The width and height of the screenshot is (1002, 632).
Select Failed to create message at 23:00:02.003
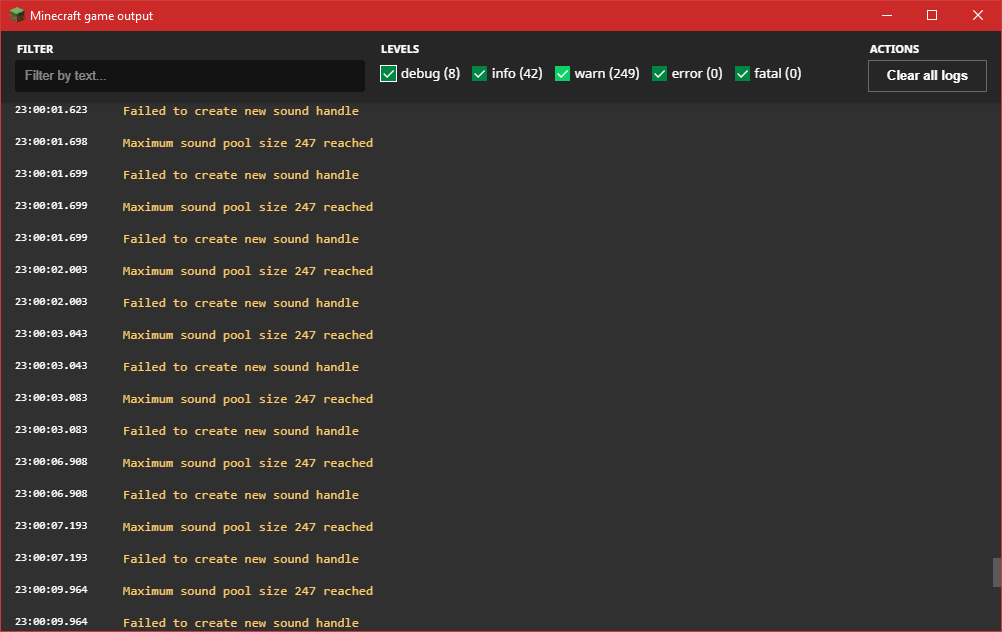(241, 303)
